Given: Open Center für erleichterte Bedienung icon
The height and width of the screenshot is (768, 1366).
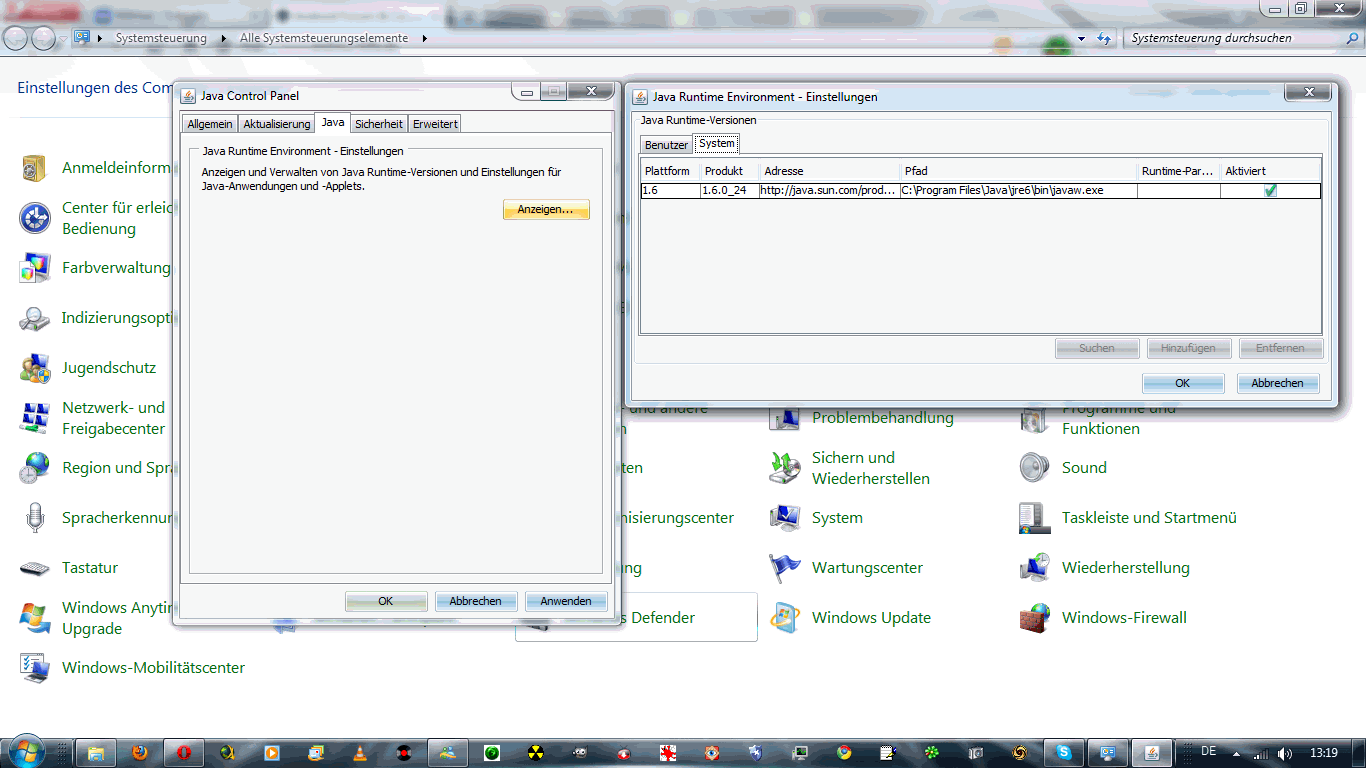Looking at the screenshot, I should point(35,218).
